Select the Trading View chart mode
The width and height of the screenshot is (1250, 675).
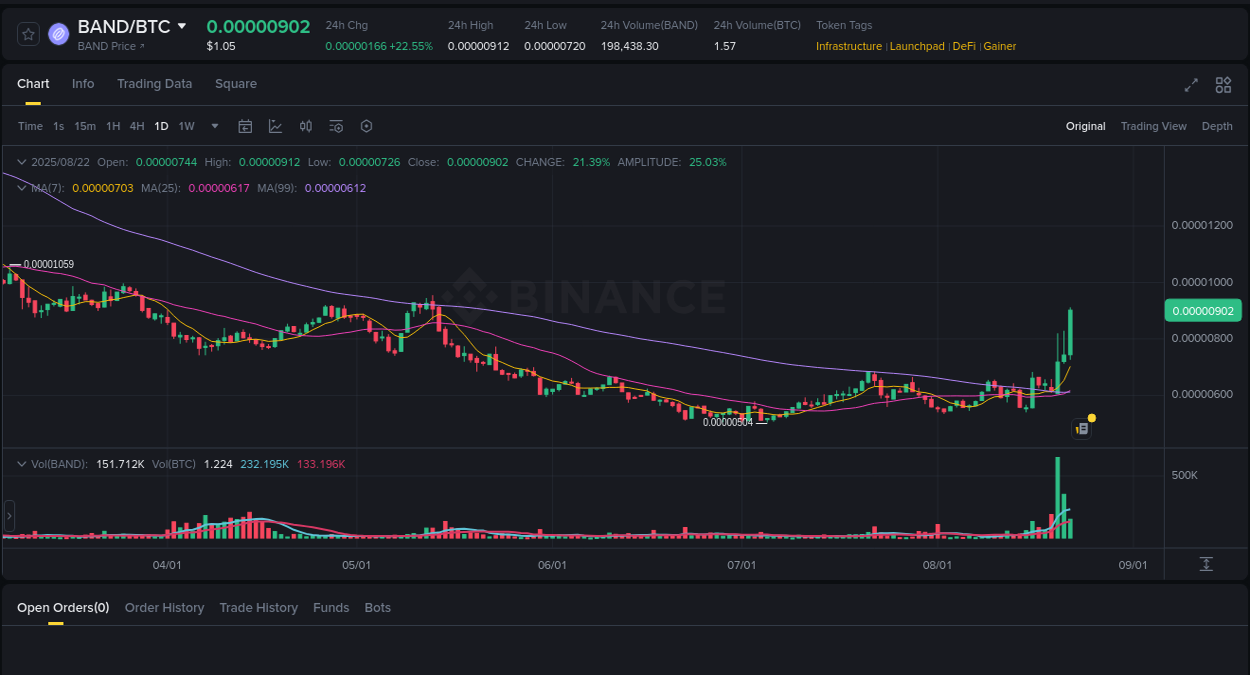tap(1154, 126)
